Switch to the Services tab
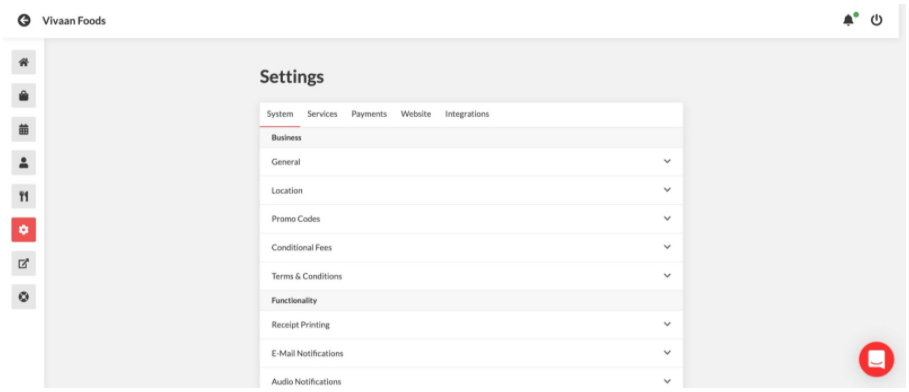This screenshot has height=392, width=909. click(322, 114)
